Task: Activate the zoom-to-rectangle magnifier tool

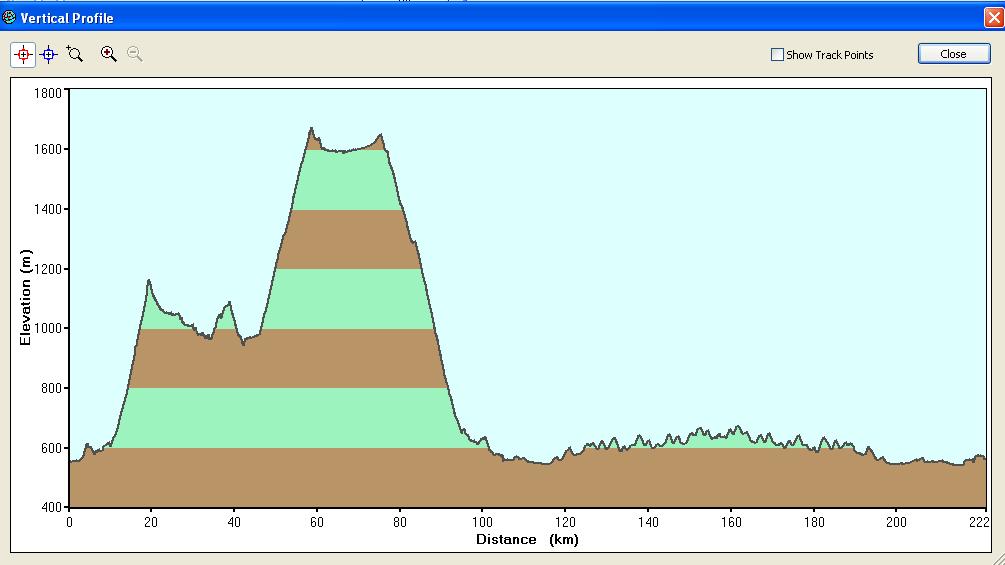Action: click(x=75, y=54)
